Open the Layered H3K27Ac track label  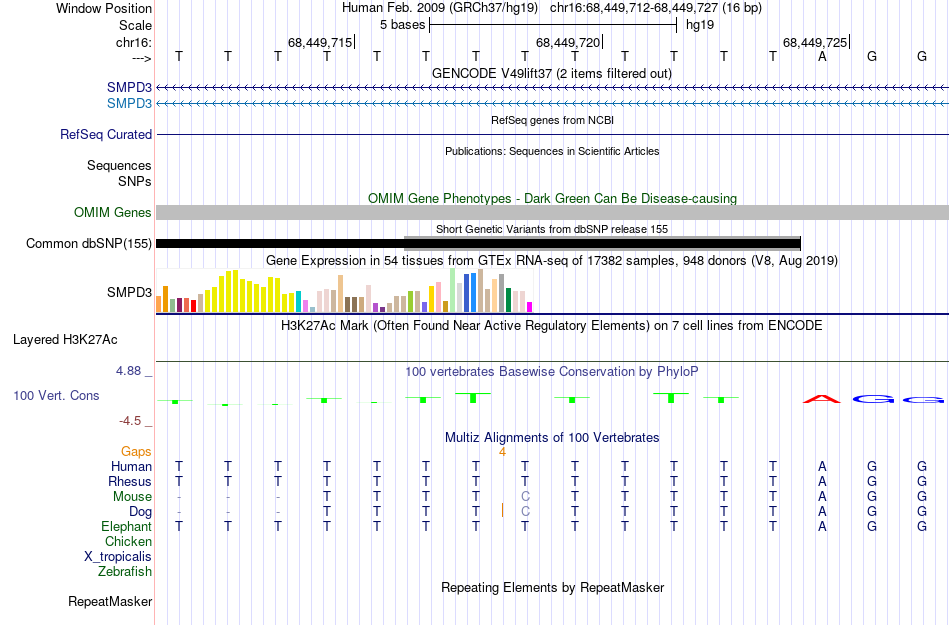tap(65, 340)
